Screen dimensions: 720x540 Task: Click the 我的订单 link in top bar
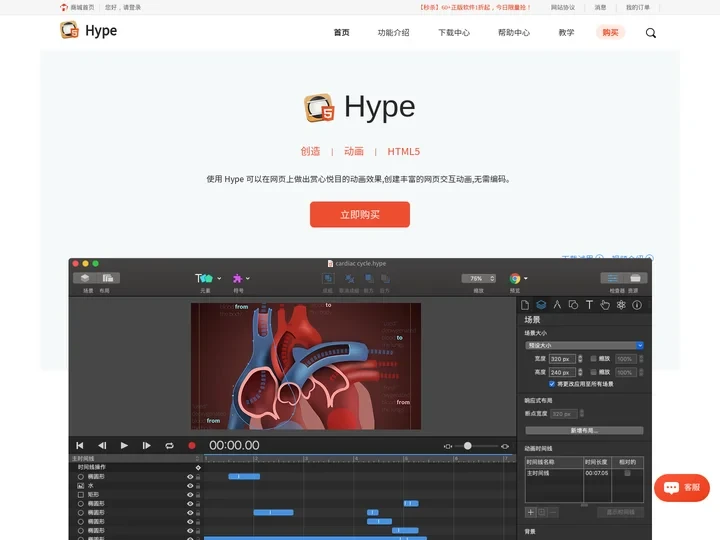(x=637, y=7)
